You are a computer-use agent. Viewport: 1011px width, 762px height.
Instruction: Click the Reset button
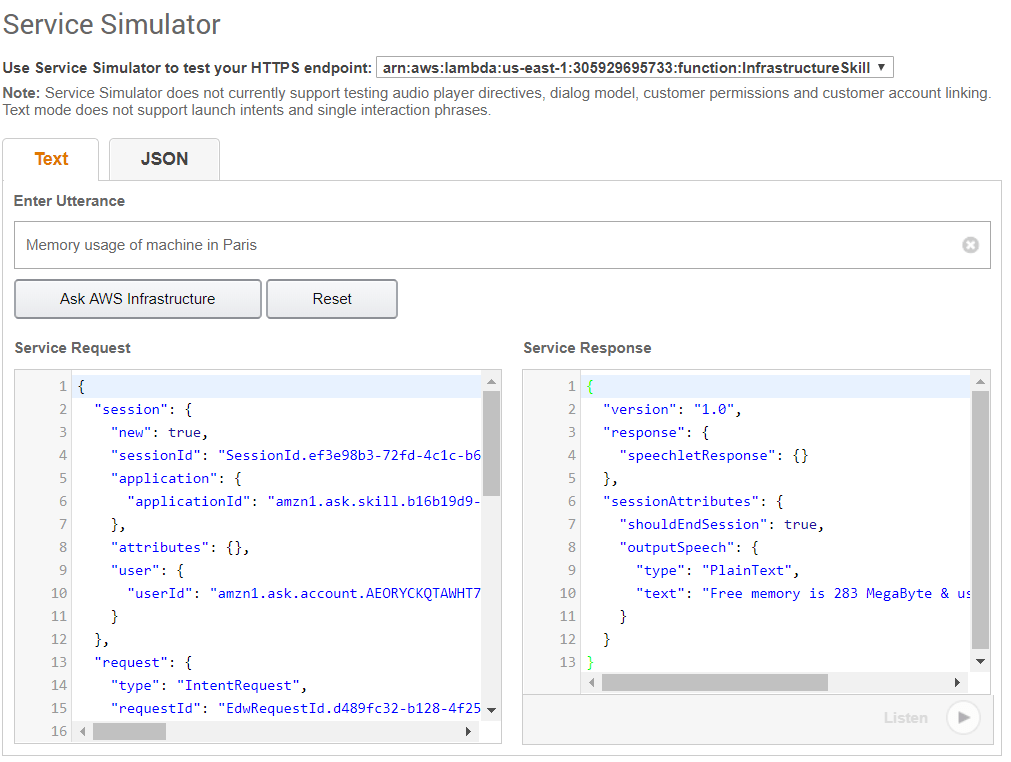(332, 299)
